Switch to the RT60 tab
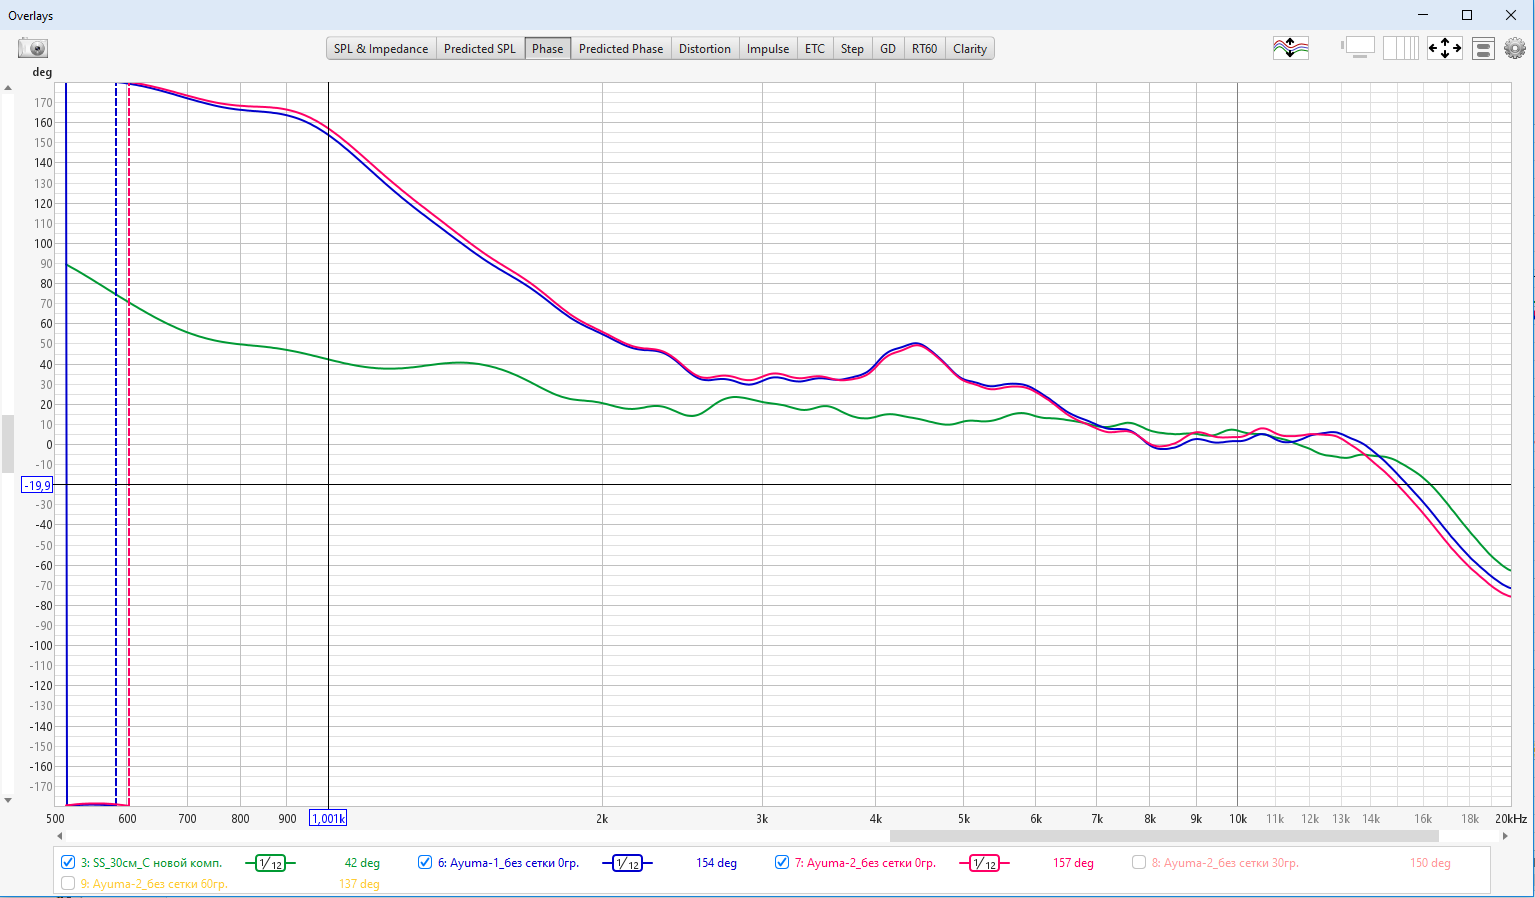The height and width of the screenshot is (898, 1535). coord(924,49)
